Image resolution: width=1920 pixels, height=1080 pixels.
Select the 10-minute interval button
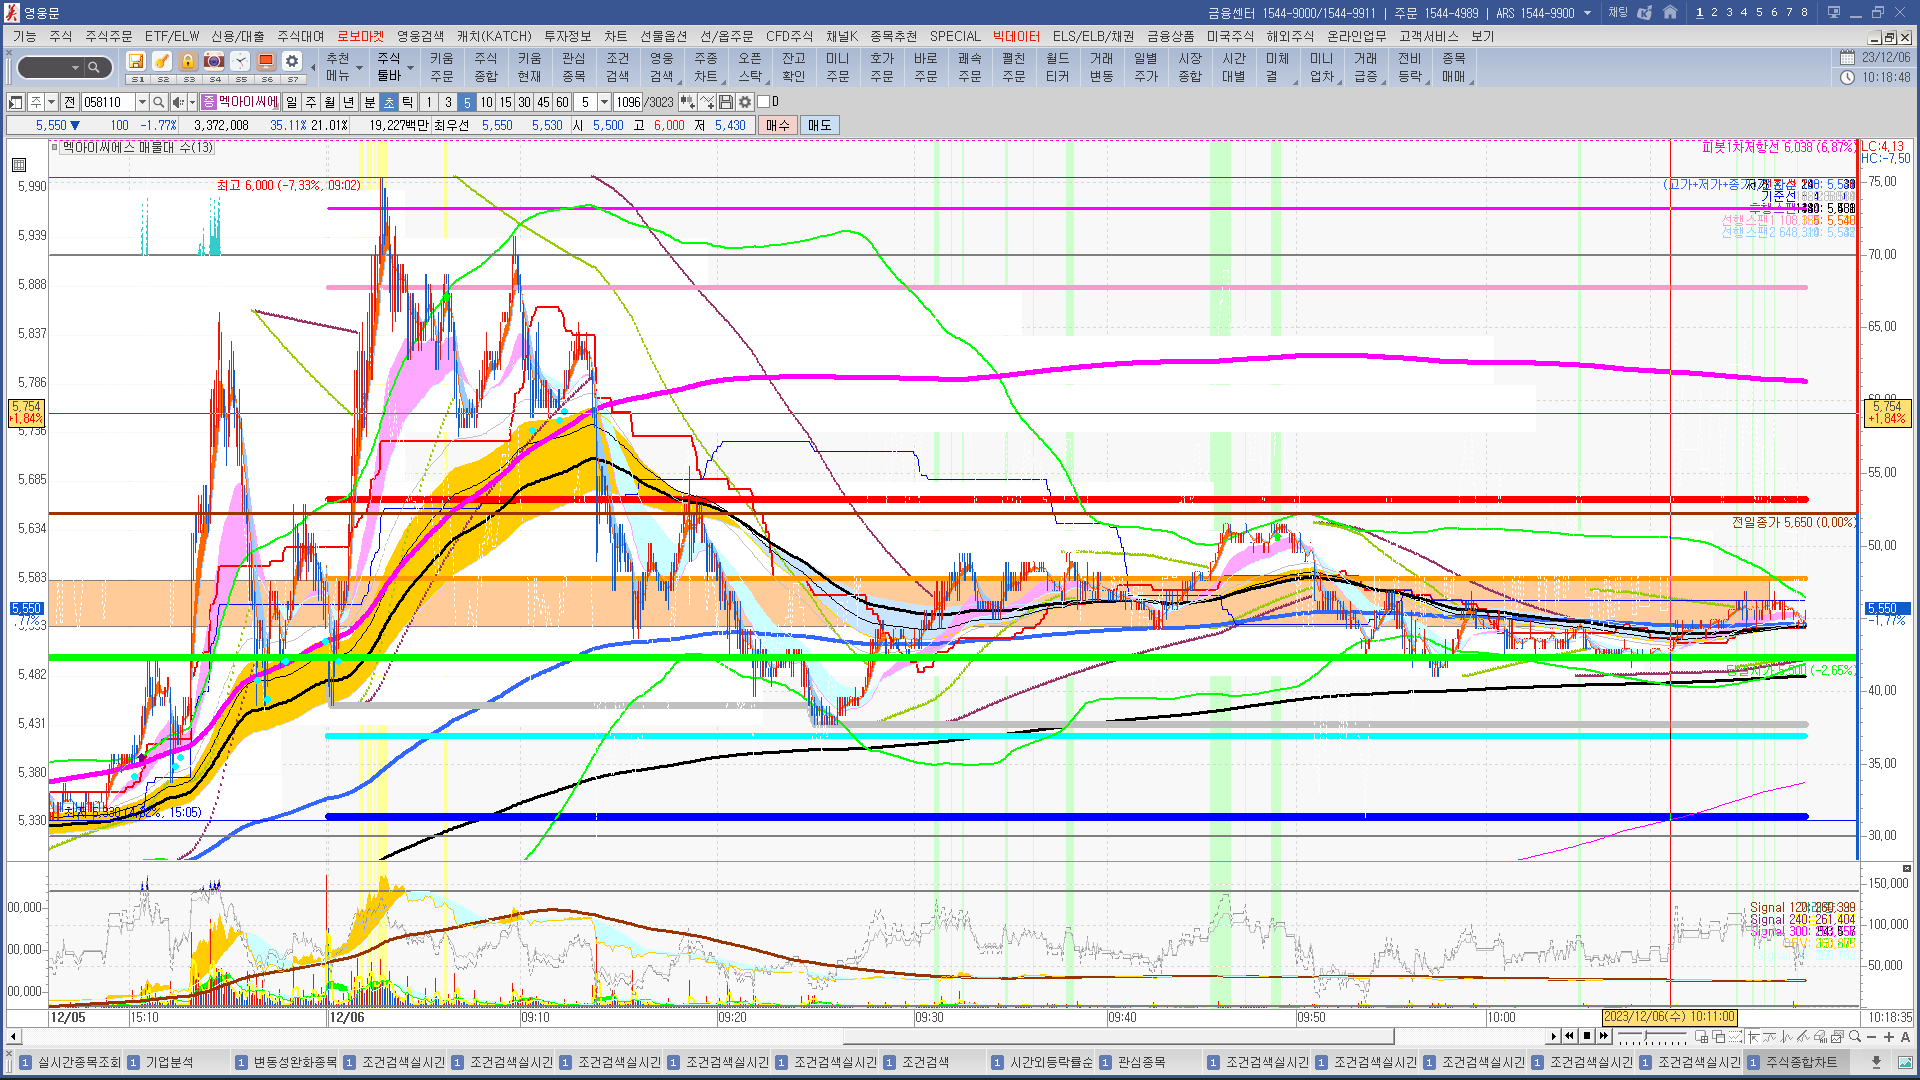[x=486, y=102]
